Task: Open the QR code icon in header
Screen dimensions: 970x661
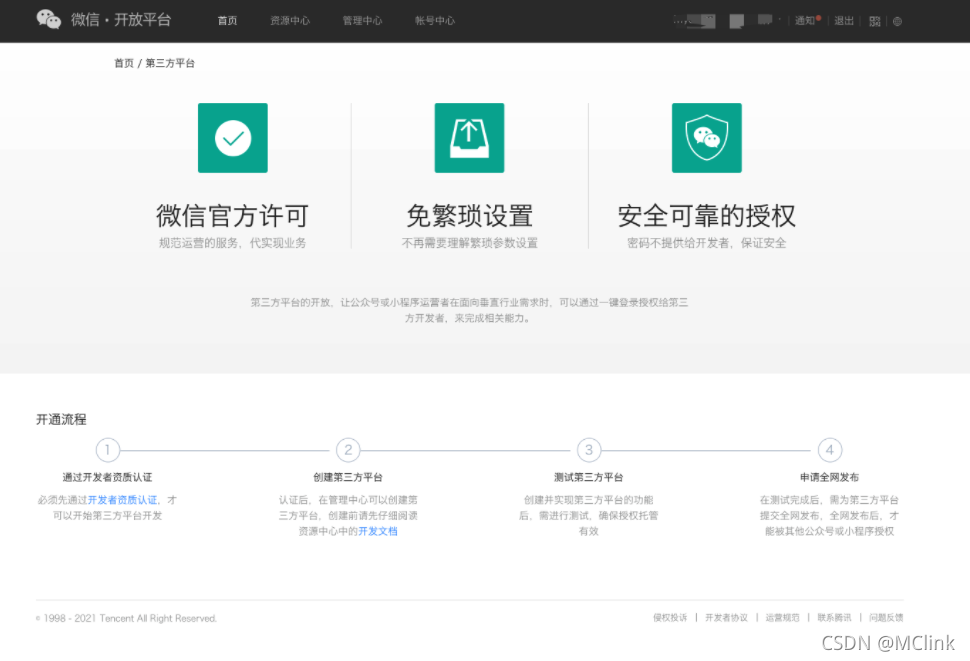Action: coord(875,21)
